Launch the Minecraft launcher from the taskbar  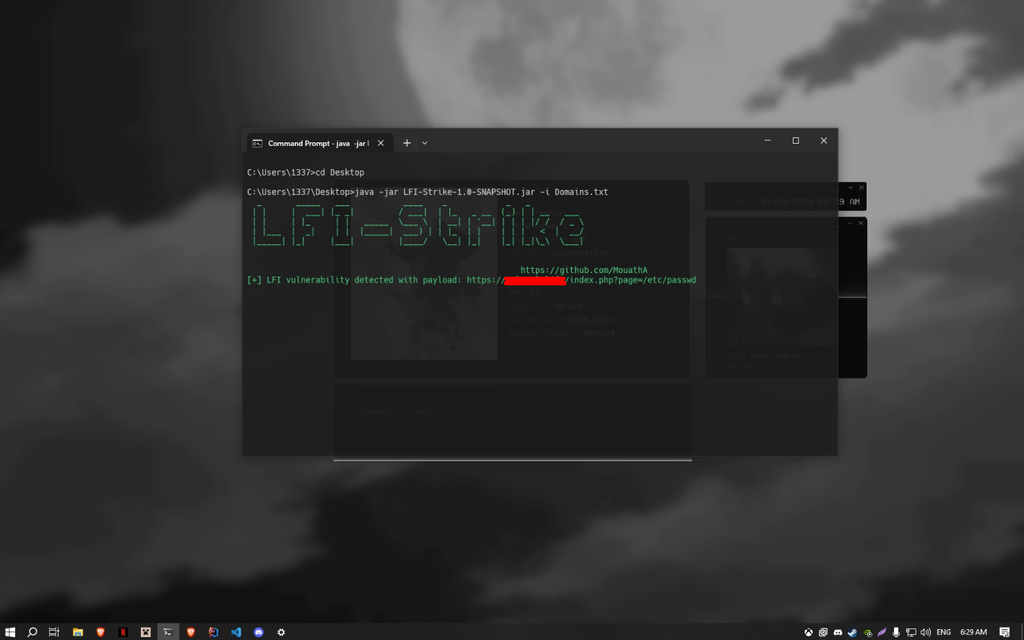click(144, 632)
